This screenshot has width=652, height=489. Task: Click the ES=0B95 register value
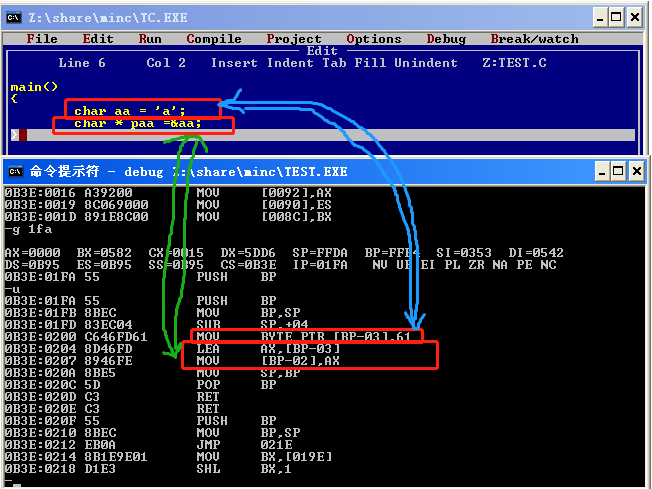[x=104, y=265]
